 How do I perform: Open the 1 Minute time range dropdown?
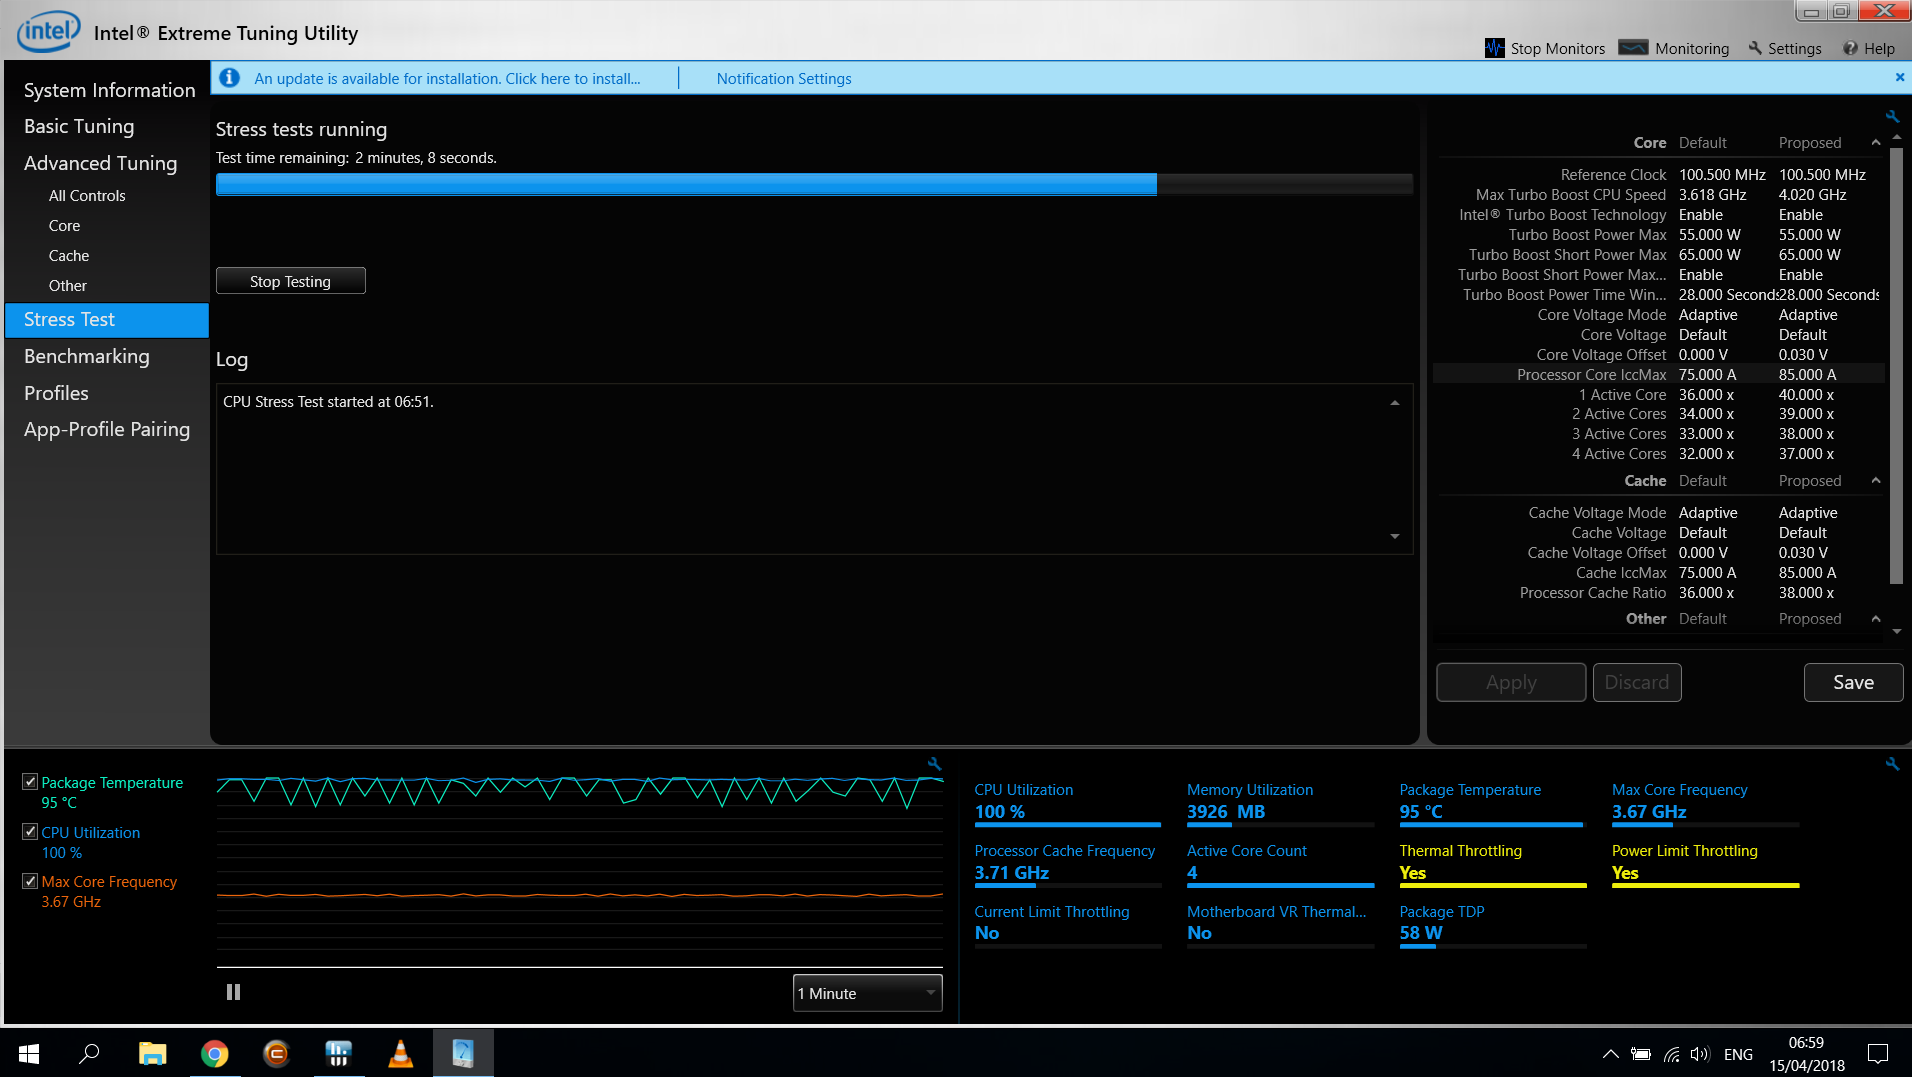[867, 993]
